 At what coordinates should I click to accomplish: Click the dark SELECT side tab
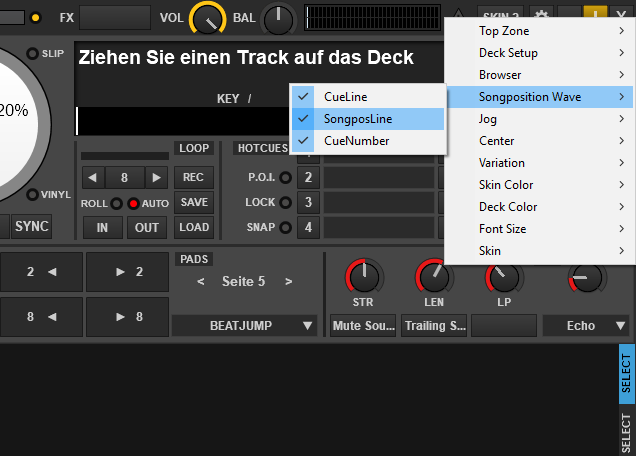pyautogui.click(x=627, y=432)
